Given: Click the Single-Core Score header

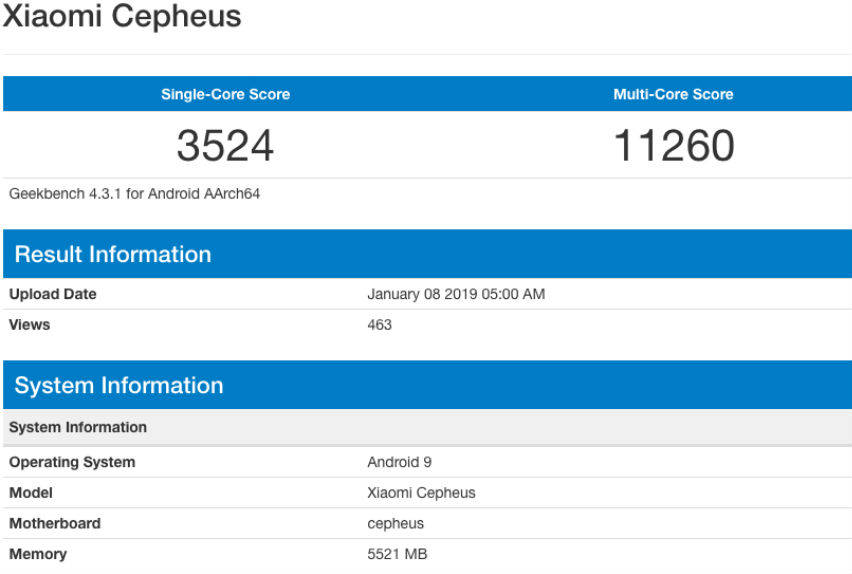Looking at the screenshot, I should 225,94.
